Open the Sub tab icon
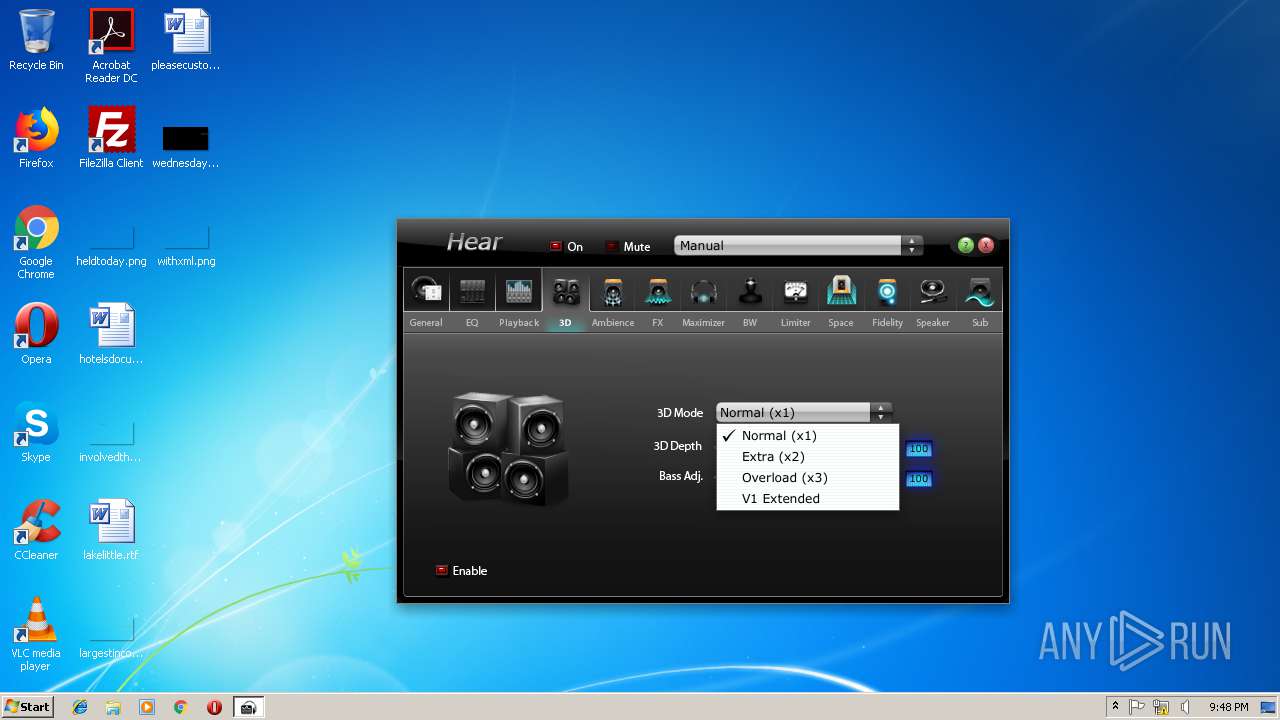1280x720 pixels. [980, 291]
